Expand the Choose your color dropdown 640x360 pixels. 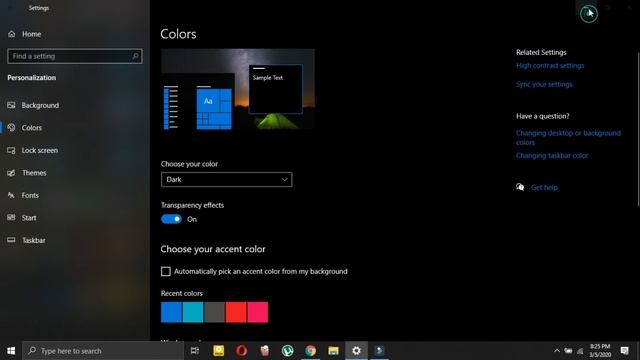(x=227, y=180)
